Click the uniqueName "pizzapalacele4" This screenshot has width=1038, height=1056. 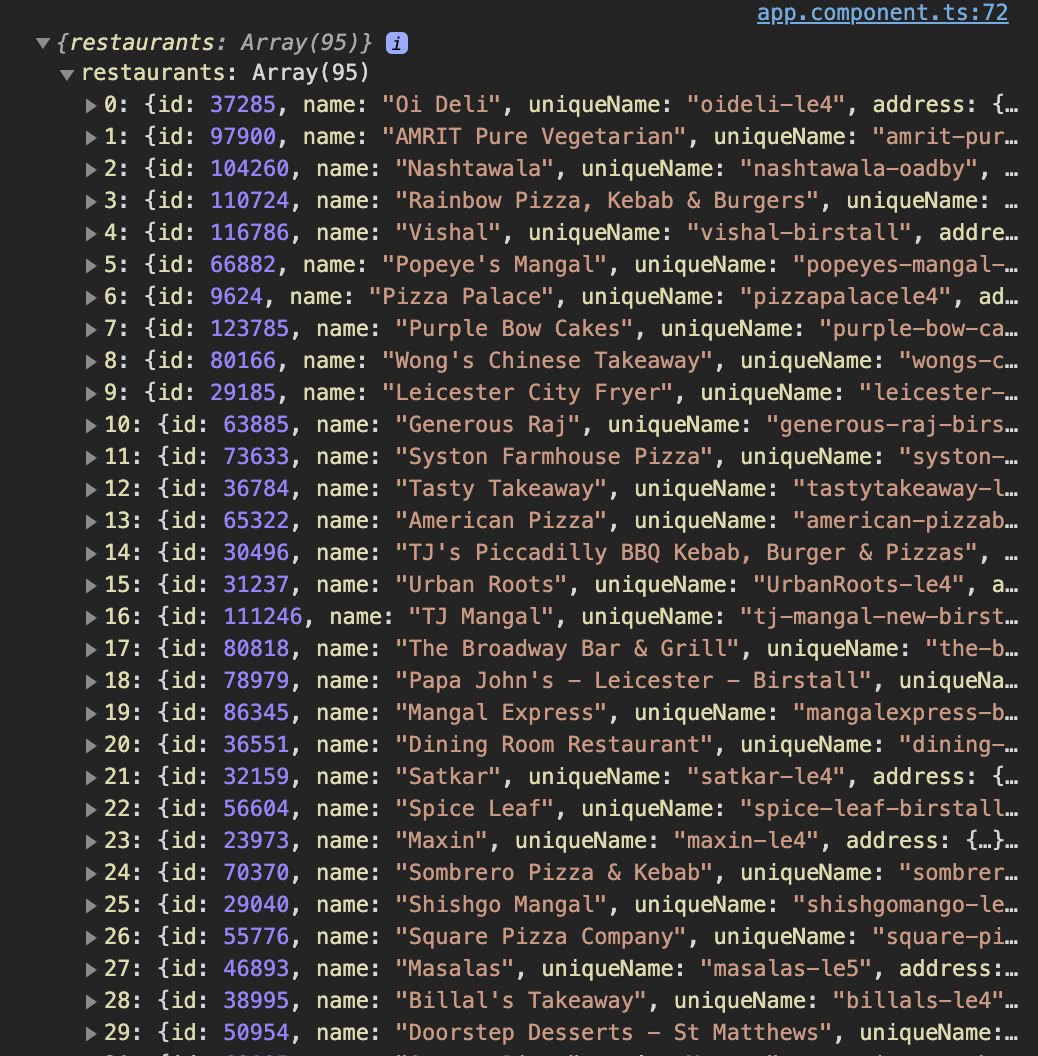(x=845, y=296)
